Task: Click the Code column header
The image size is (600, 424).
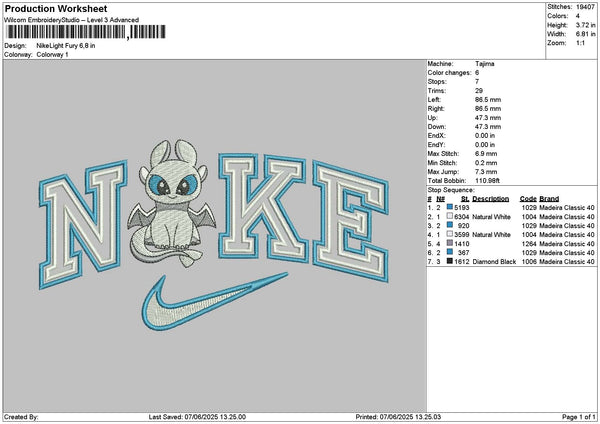Action: point(528,199)
